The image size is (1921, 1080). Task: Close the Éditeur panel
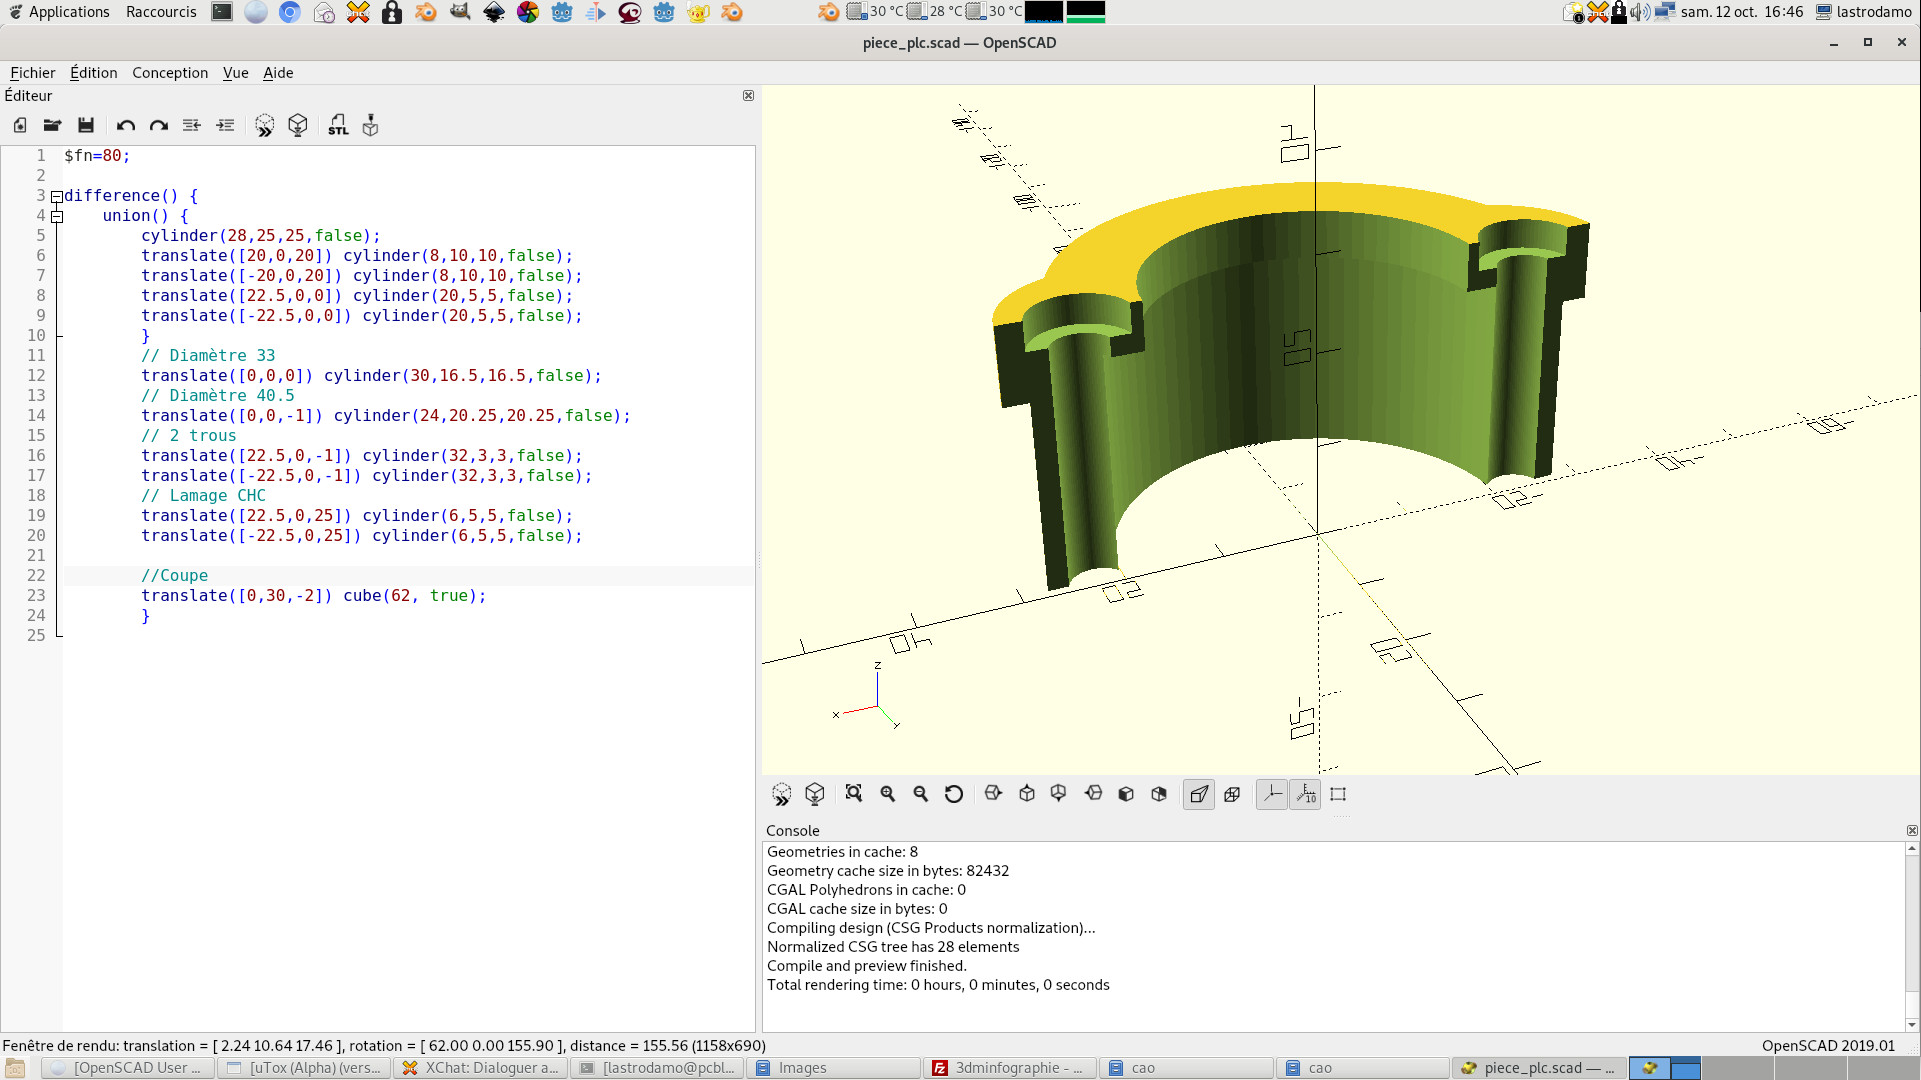tap(748, 96)
